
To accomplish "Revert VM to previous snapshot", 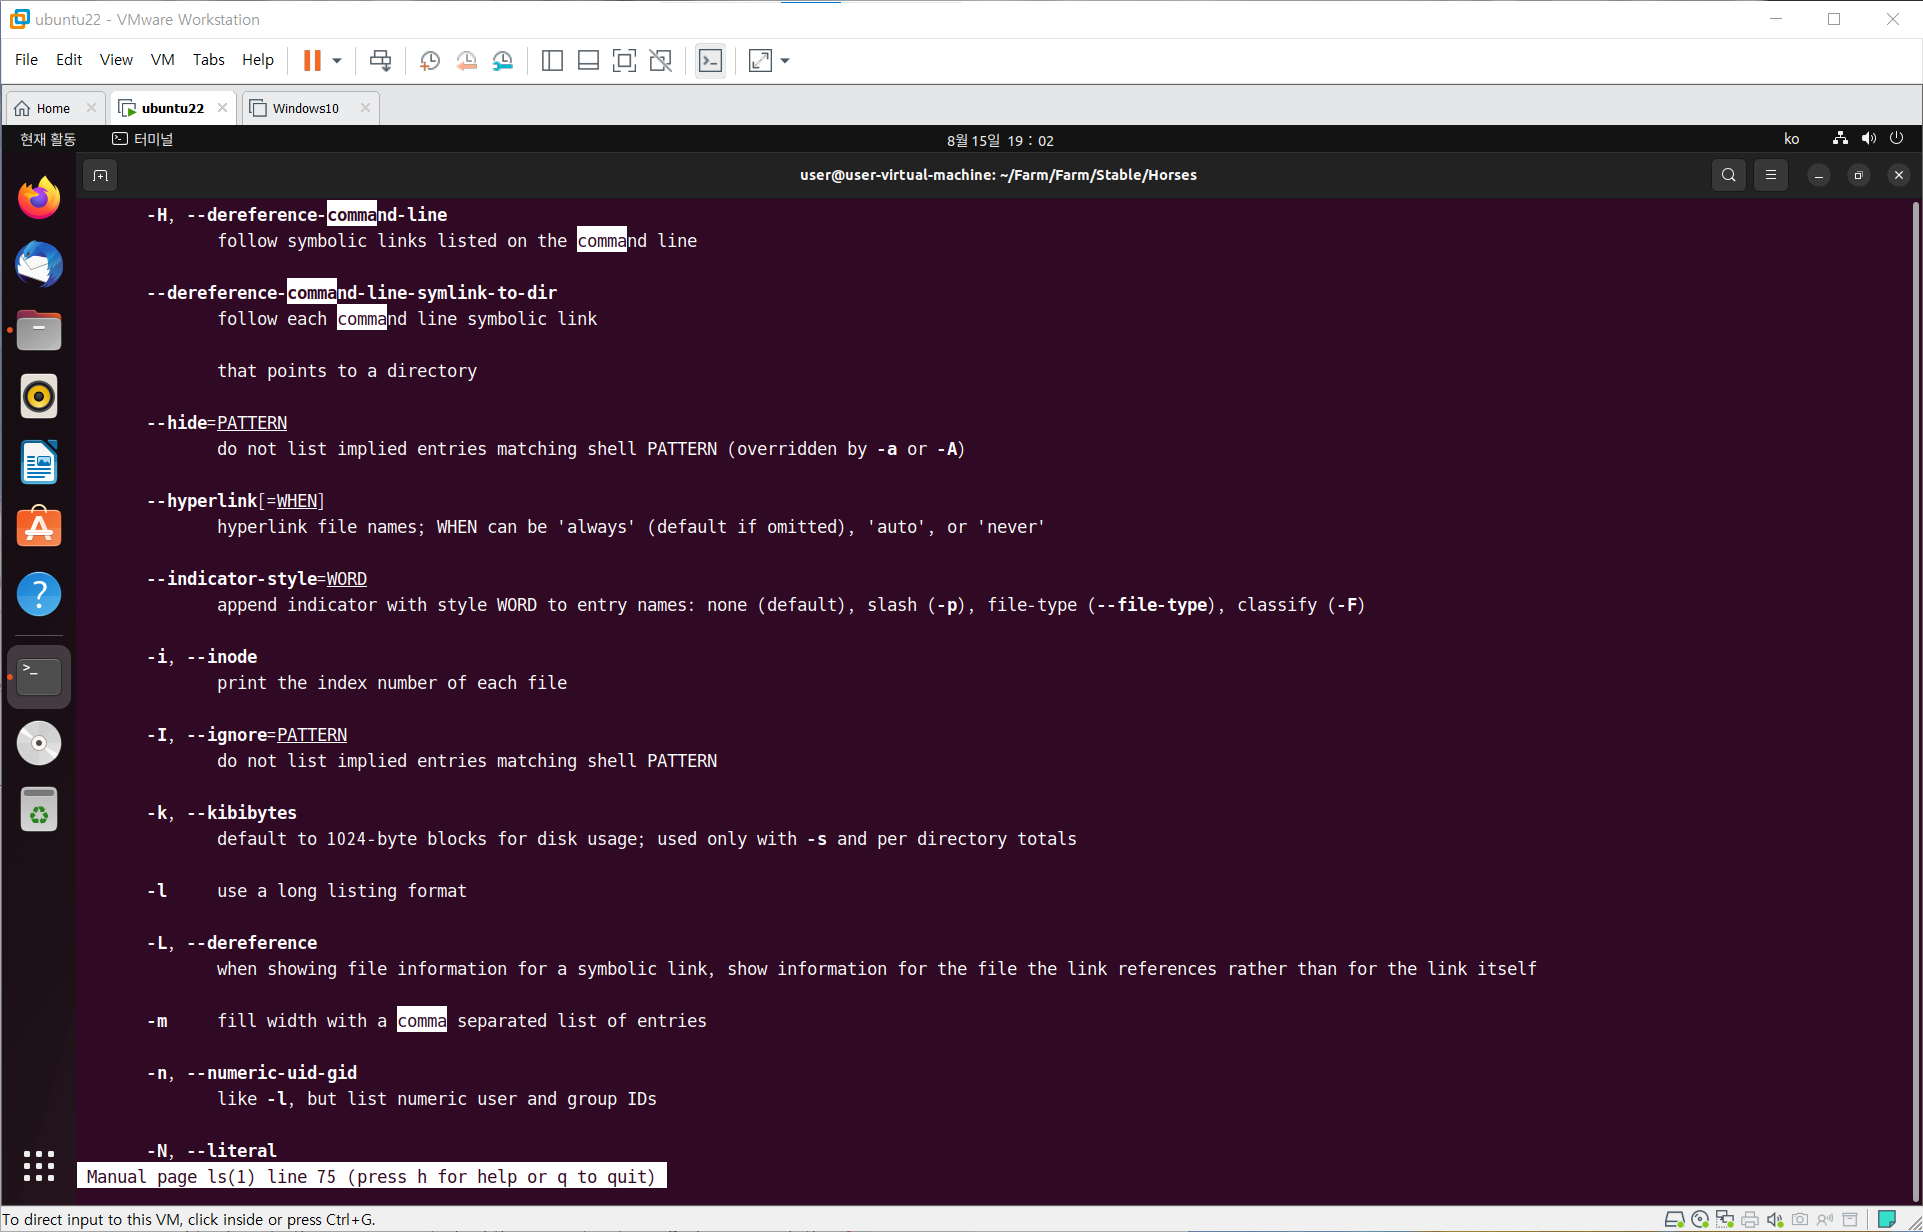I will click(x=466, y=61).
